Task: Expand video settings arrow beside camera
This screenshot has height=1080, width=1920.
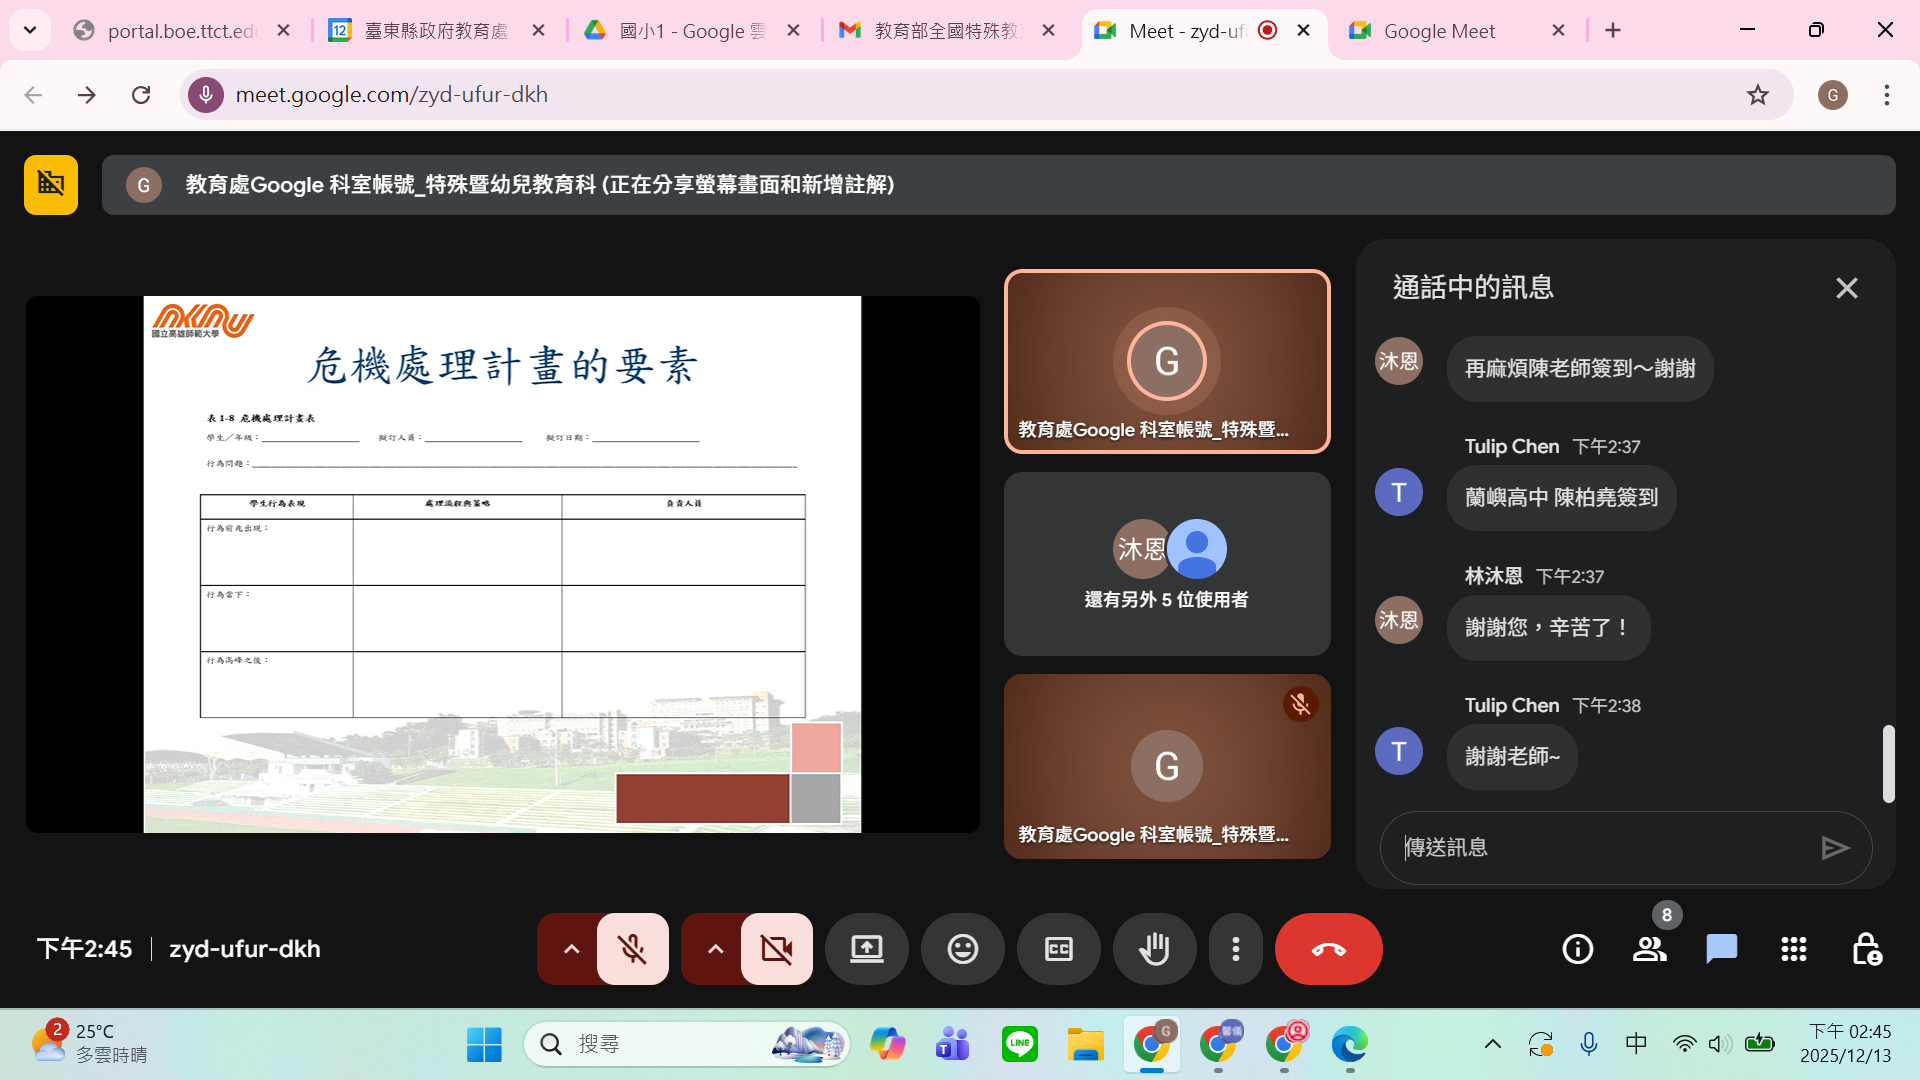Action: tap(715, 949)
